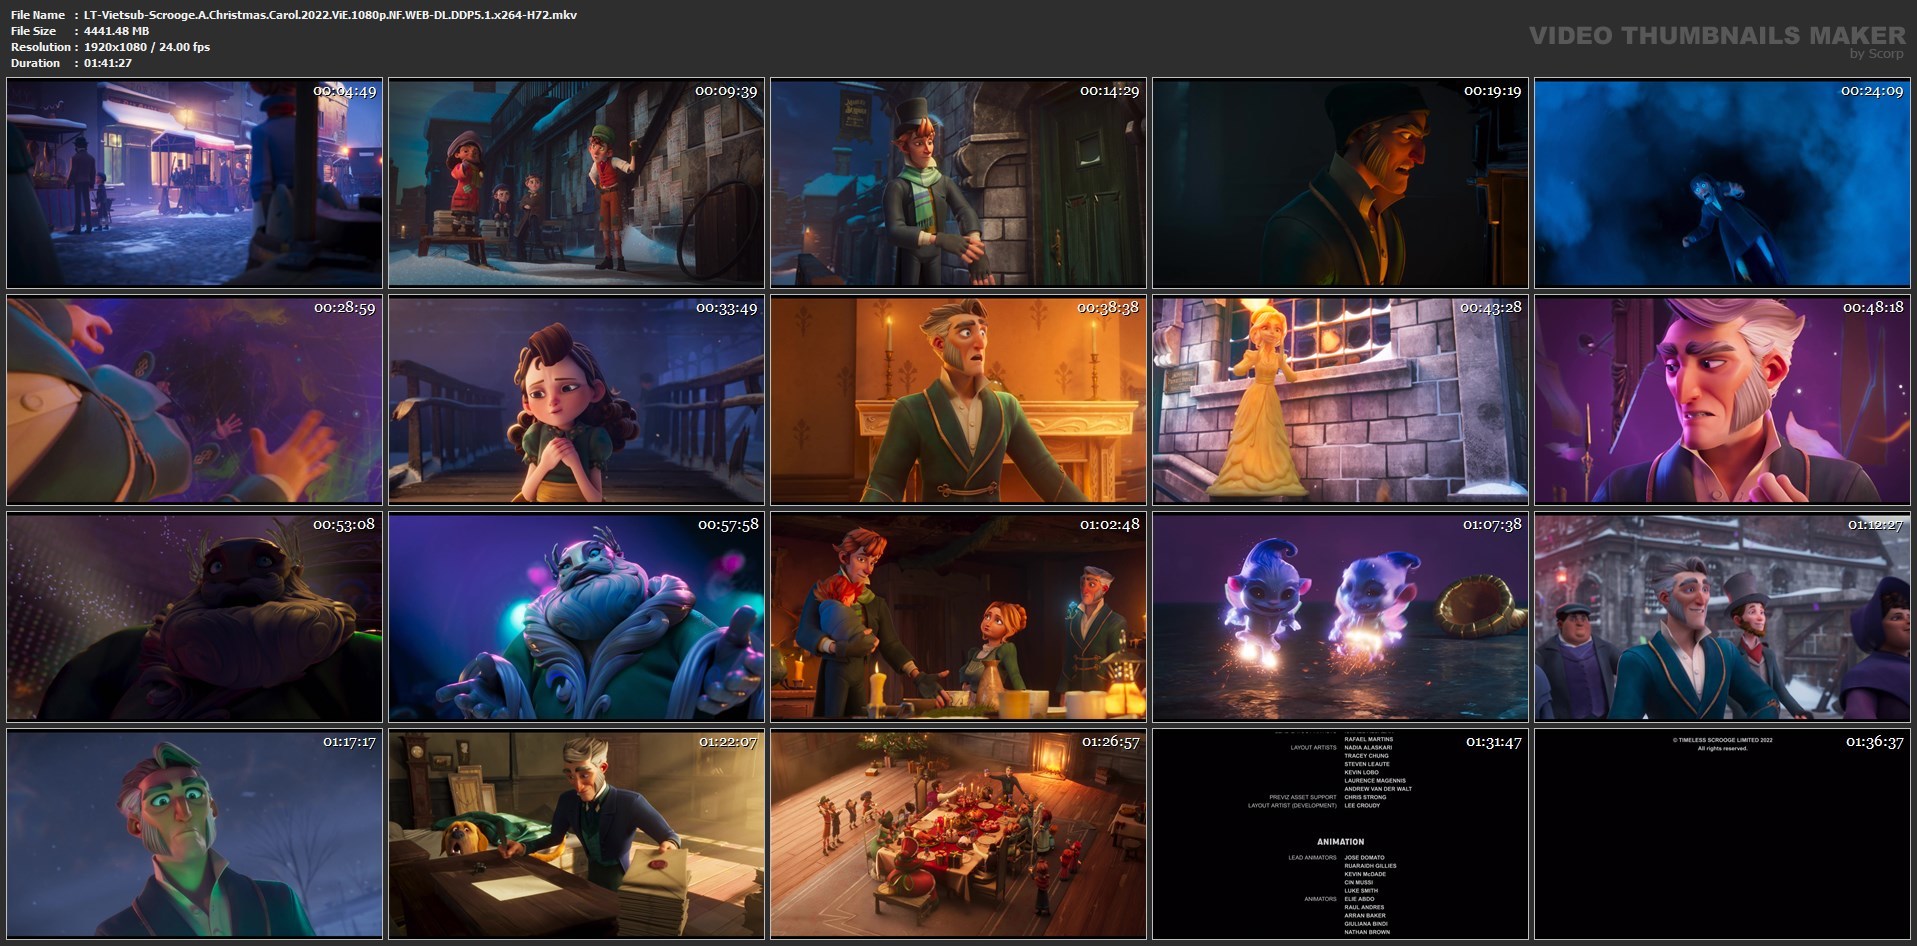Choose the frame captured at 01:26:57
Screen dimensions: 1917x946
[958, 834]
